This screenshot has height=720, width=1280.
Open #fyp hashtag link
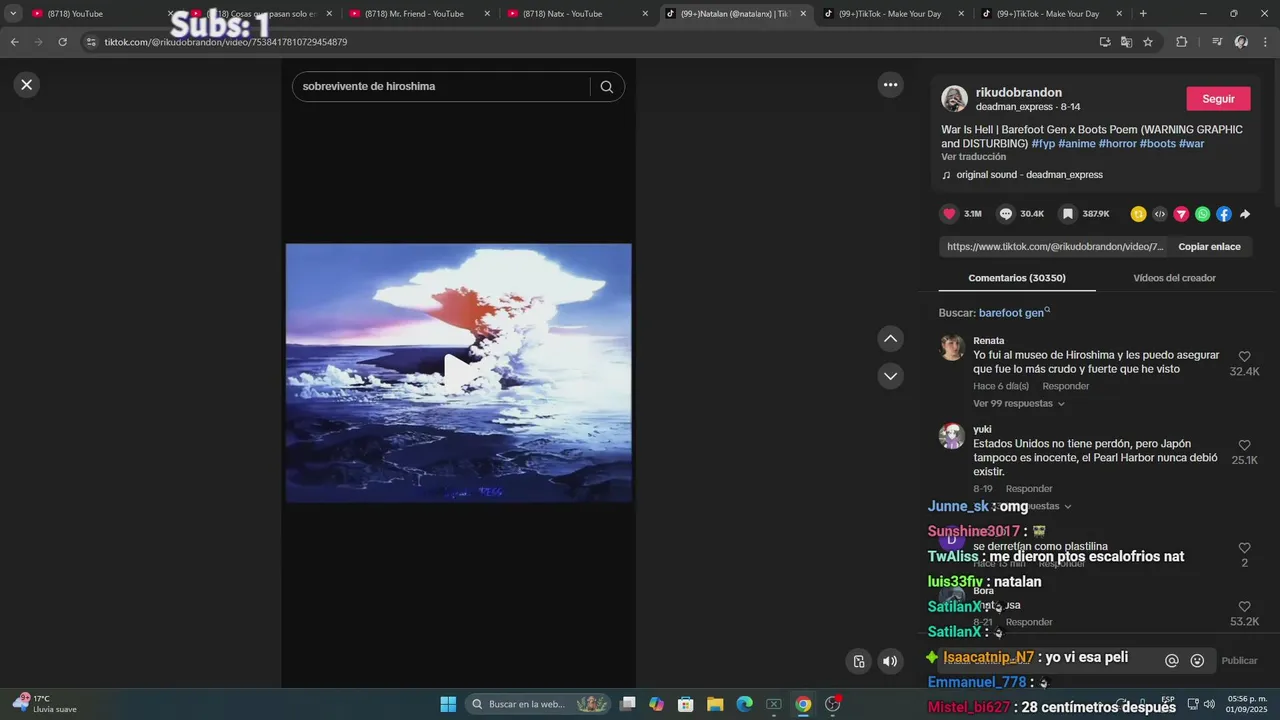(1043, 144)
